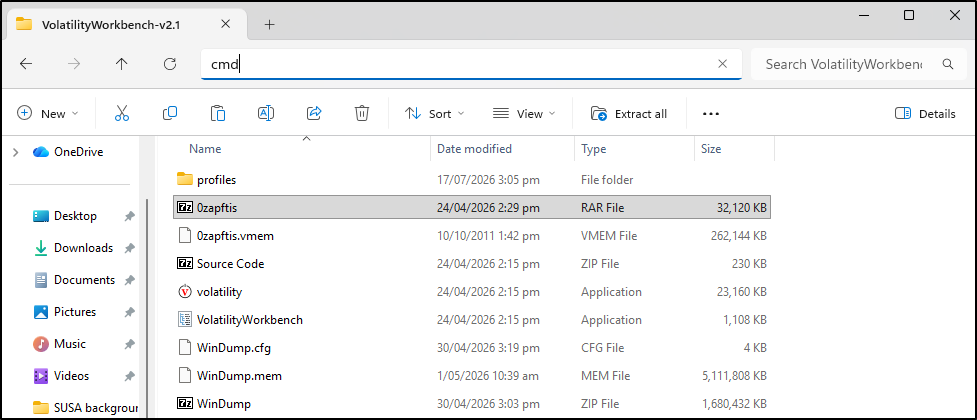Image resolution: width=977 pixels, height=420 pixels.
Task: Click the Share icon in toolbar
Action: coord(314,113)
